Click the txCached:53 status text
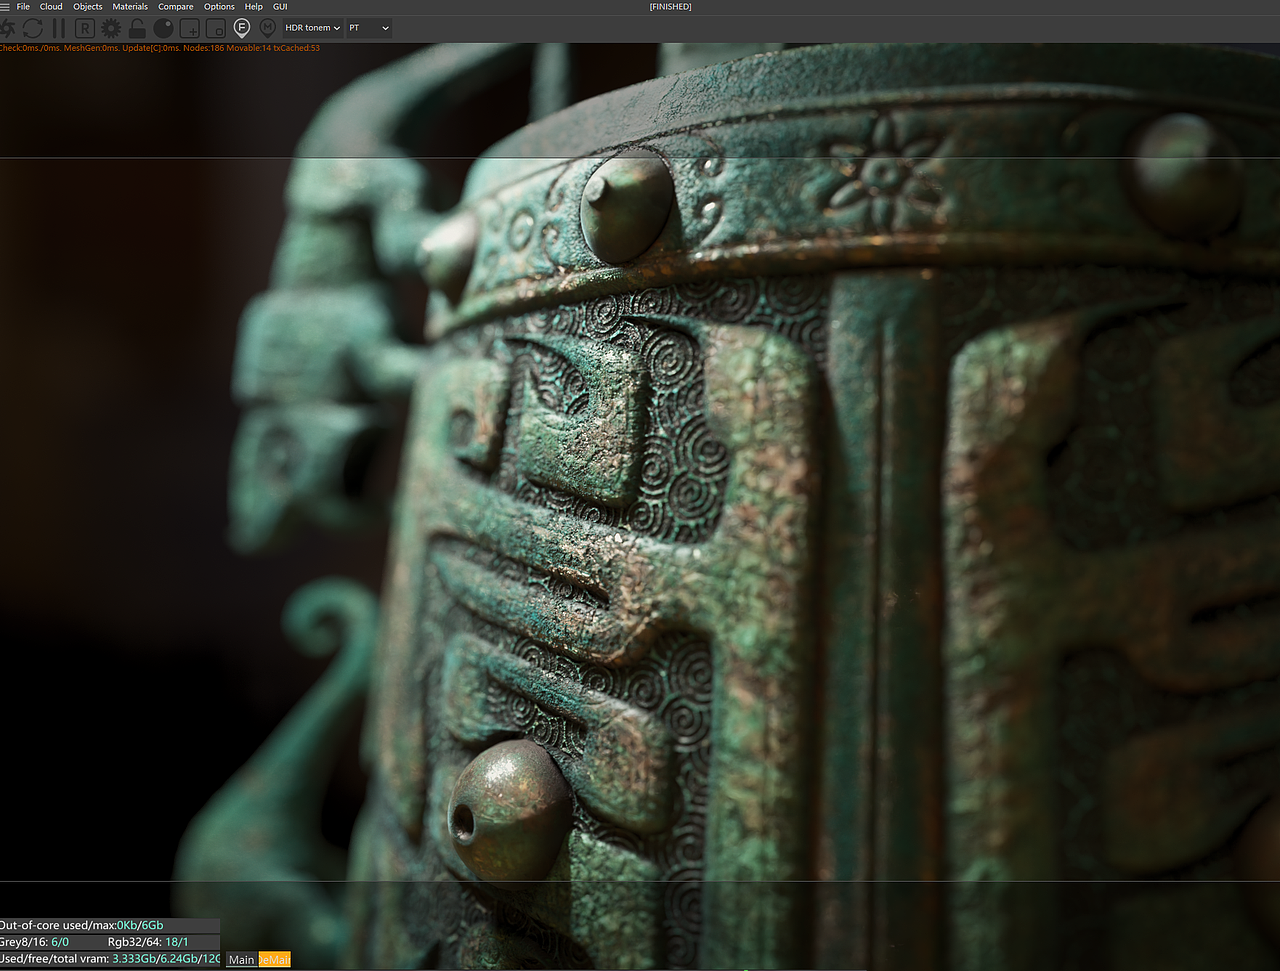The image size is (1280, 971). coord(297,48)
